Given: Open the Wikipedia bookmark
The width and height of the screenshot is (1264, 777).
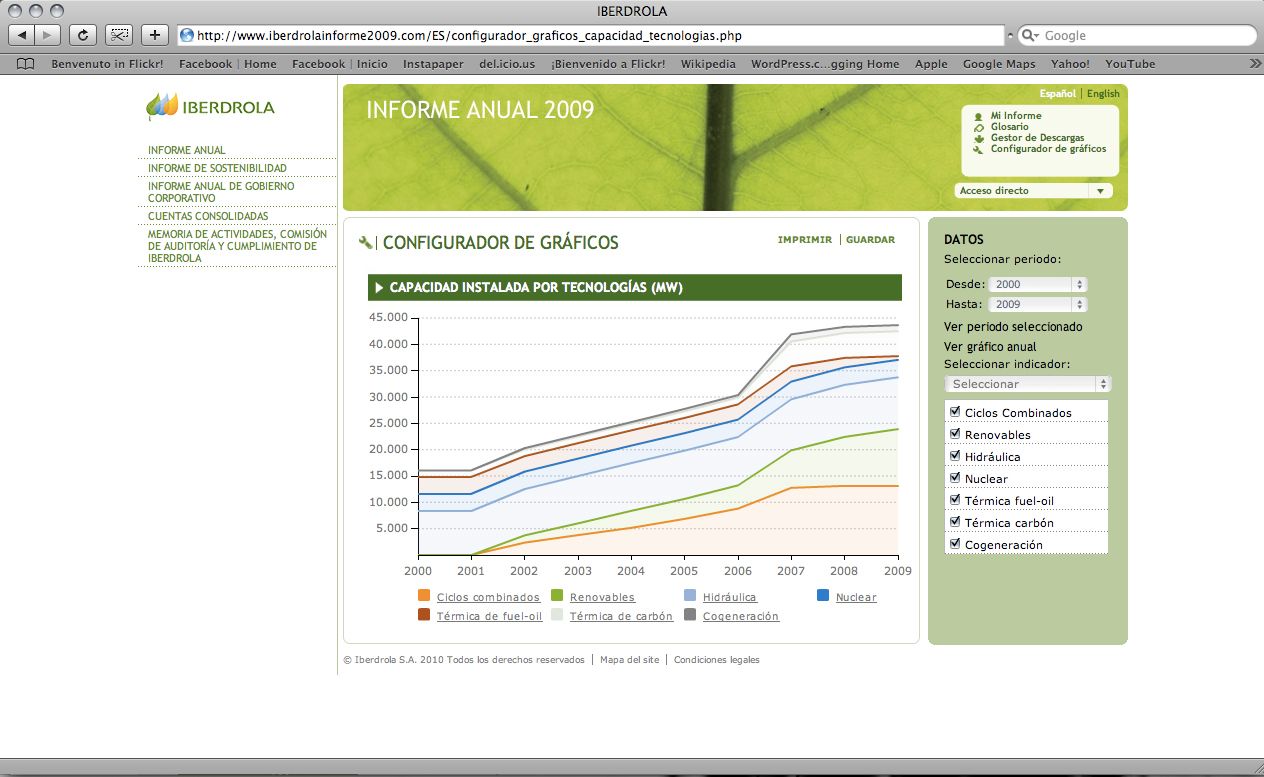Looking at the screenshot, I should click(x=708, y=64).
